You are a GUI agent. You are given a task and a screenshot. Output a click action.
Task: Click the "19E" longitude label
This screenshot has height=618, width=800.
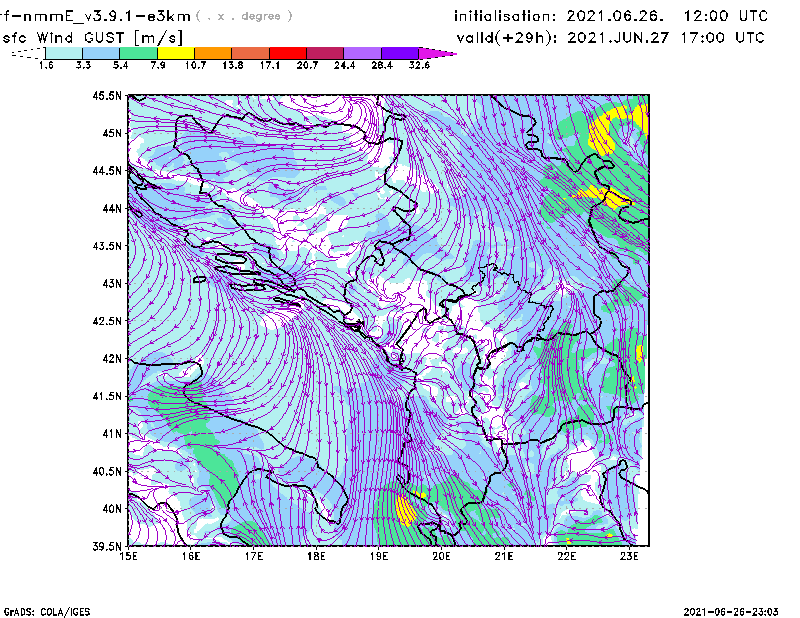click(x=379, y=556)
